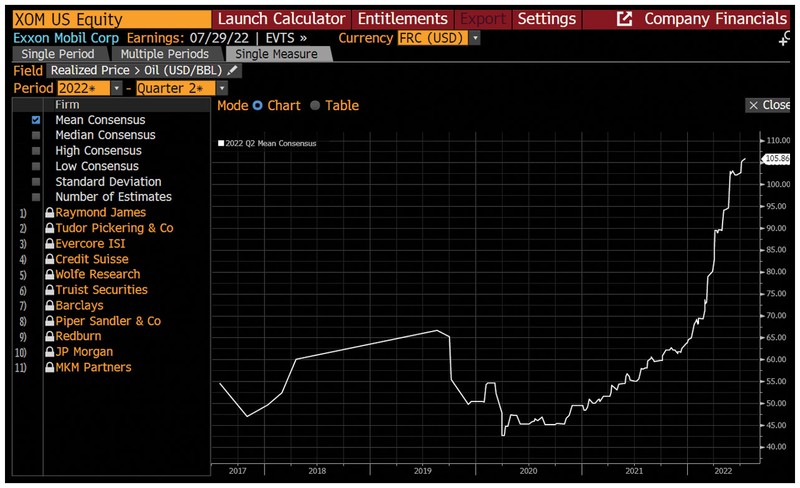The width and height of the screenshot is (800, 488).
Task: Click the 105.86 value marker on the price axis
Action: point(776,159)
